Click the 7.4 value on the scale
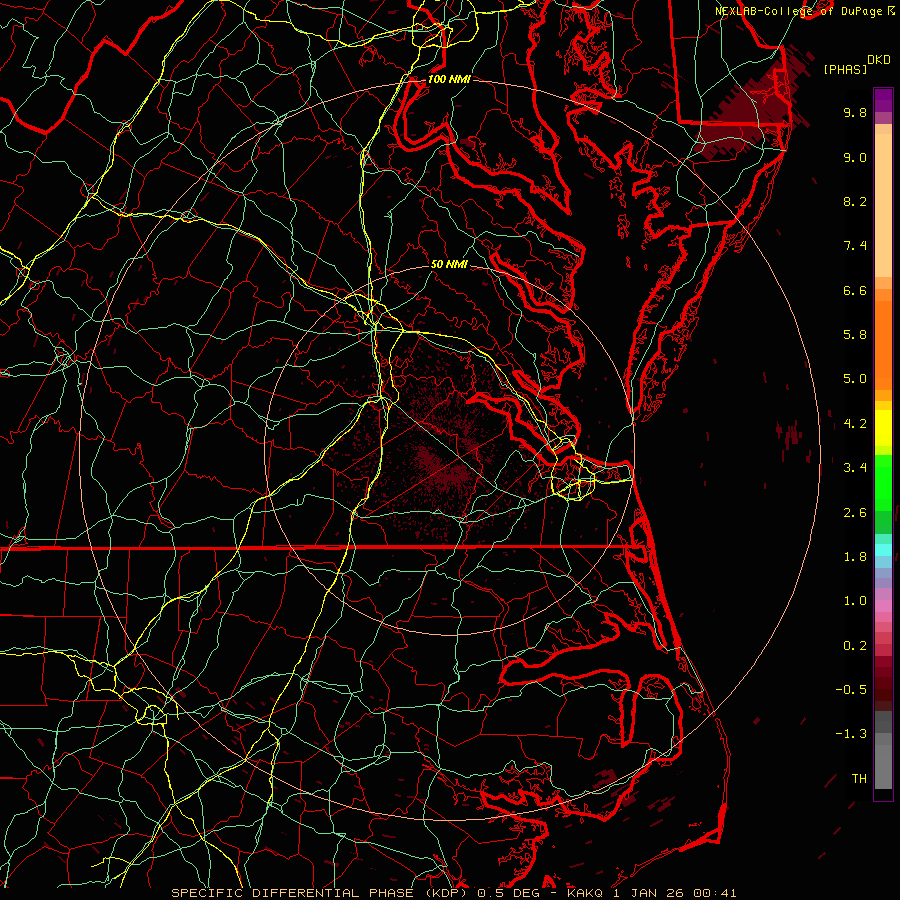 click(855, 246)
